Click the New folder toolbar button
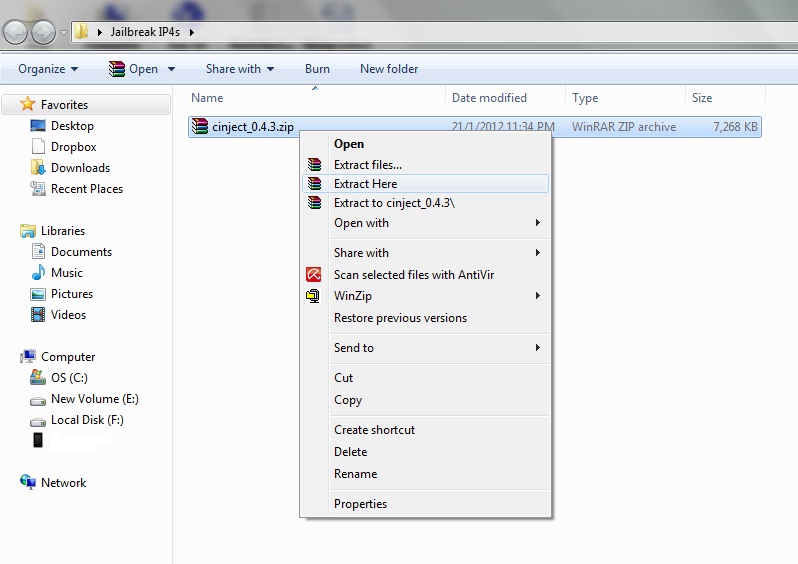Viewport: 798px width, 564px height. (x=389, y=69)
